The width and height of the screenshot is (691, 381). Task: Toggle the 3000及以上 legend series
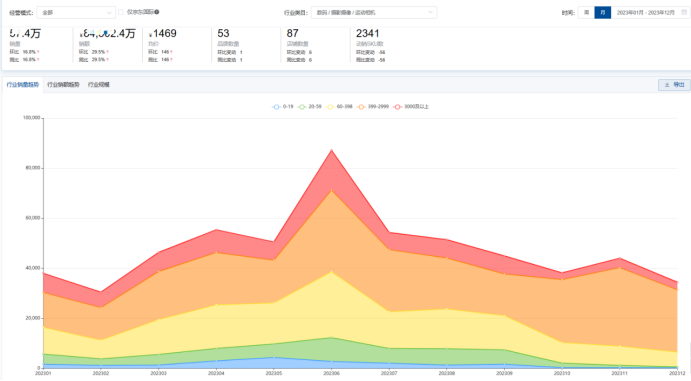(x=411, y=107)
